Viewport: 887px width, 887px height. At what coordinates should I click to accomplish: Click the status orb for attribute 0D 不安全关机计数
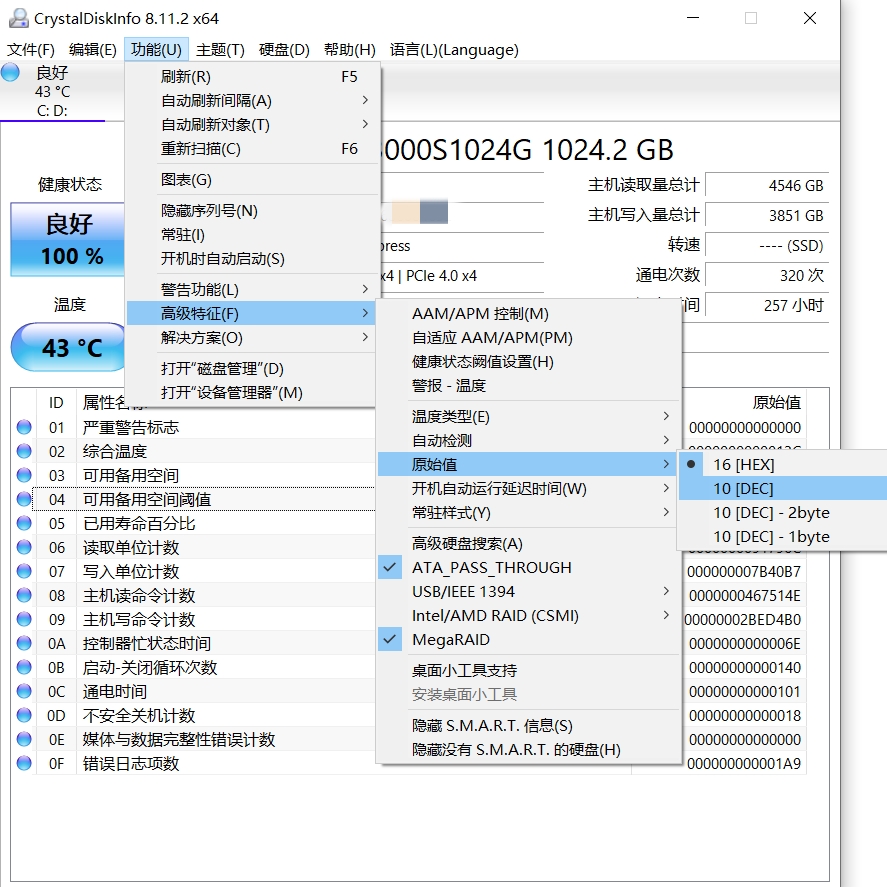[x=24, y=716]
